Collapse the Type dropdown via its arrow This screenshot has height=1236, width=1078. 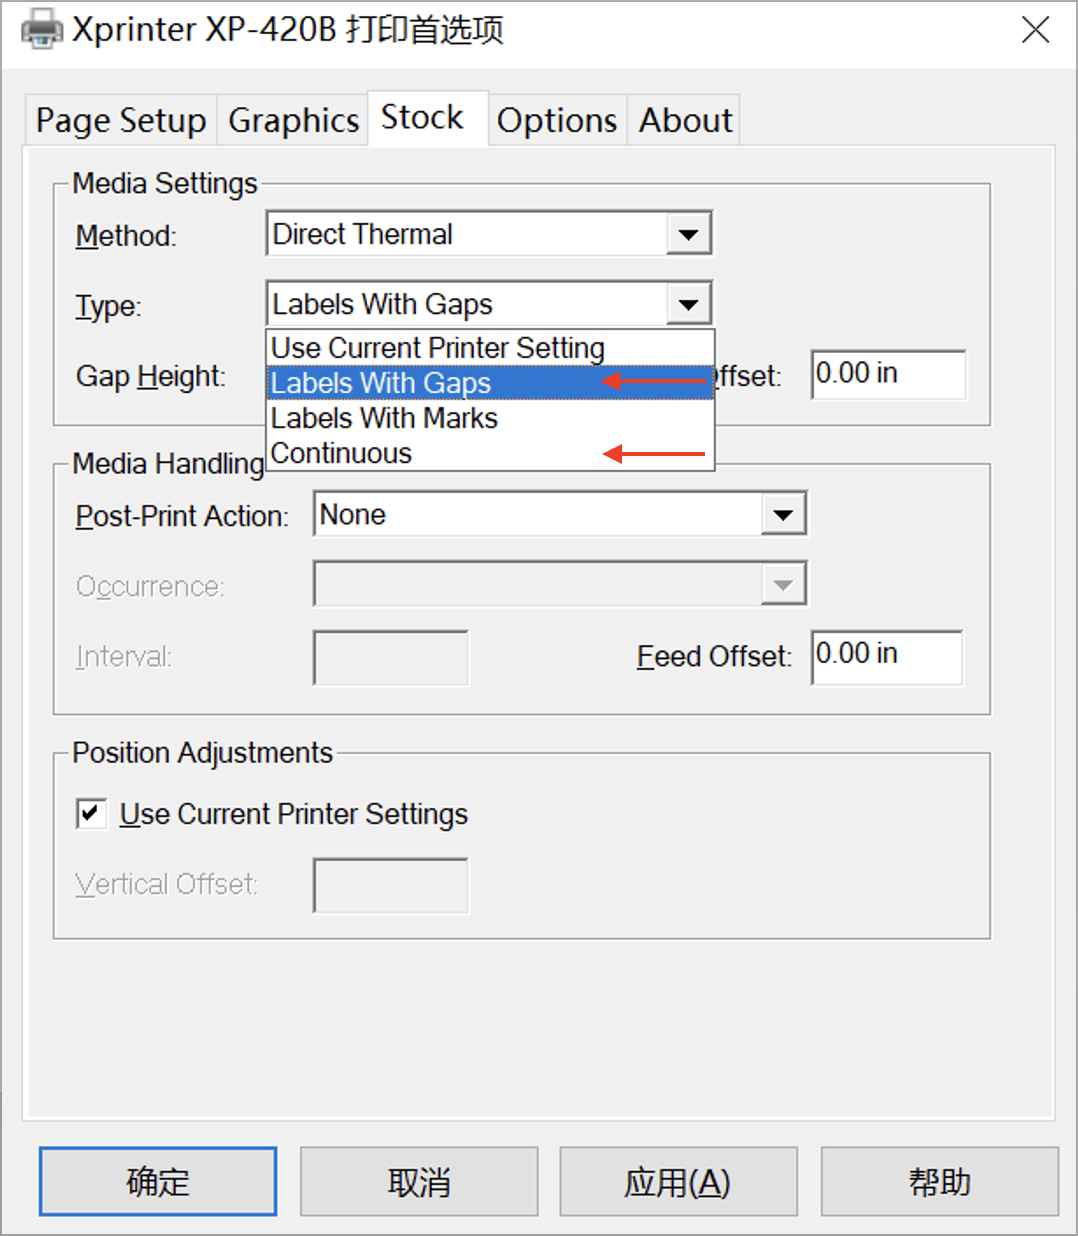[x=688, y=304]
